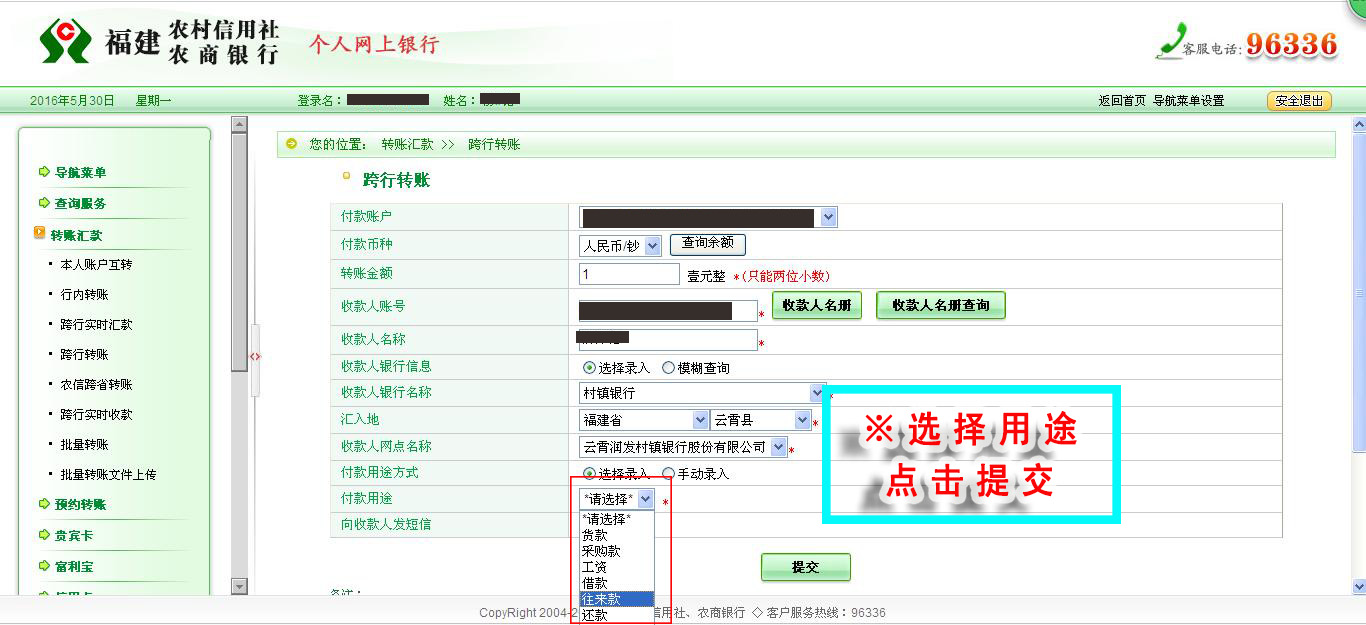
Task: Click the bank logo icon in header
Action: click(65, 41)
